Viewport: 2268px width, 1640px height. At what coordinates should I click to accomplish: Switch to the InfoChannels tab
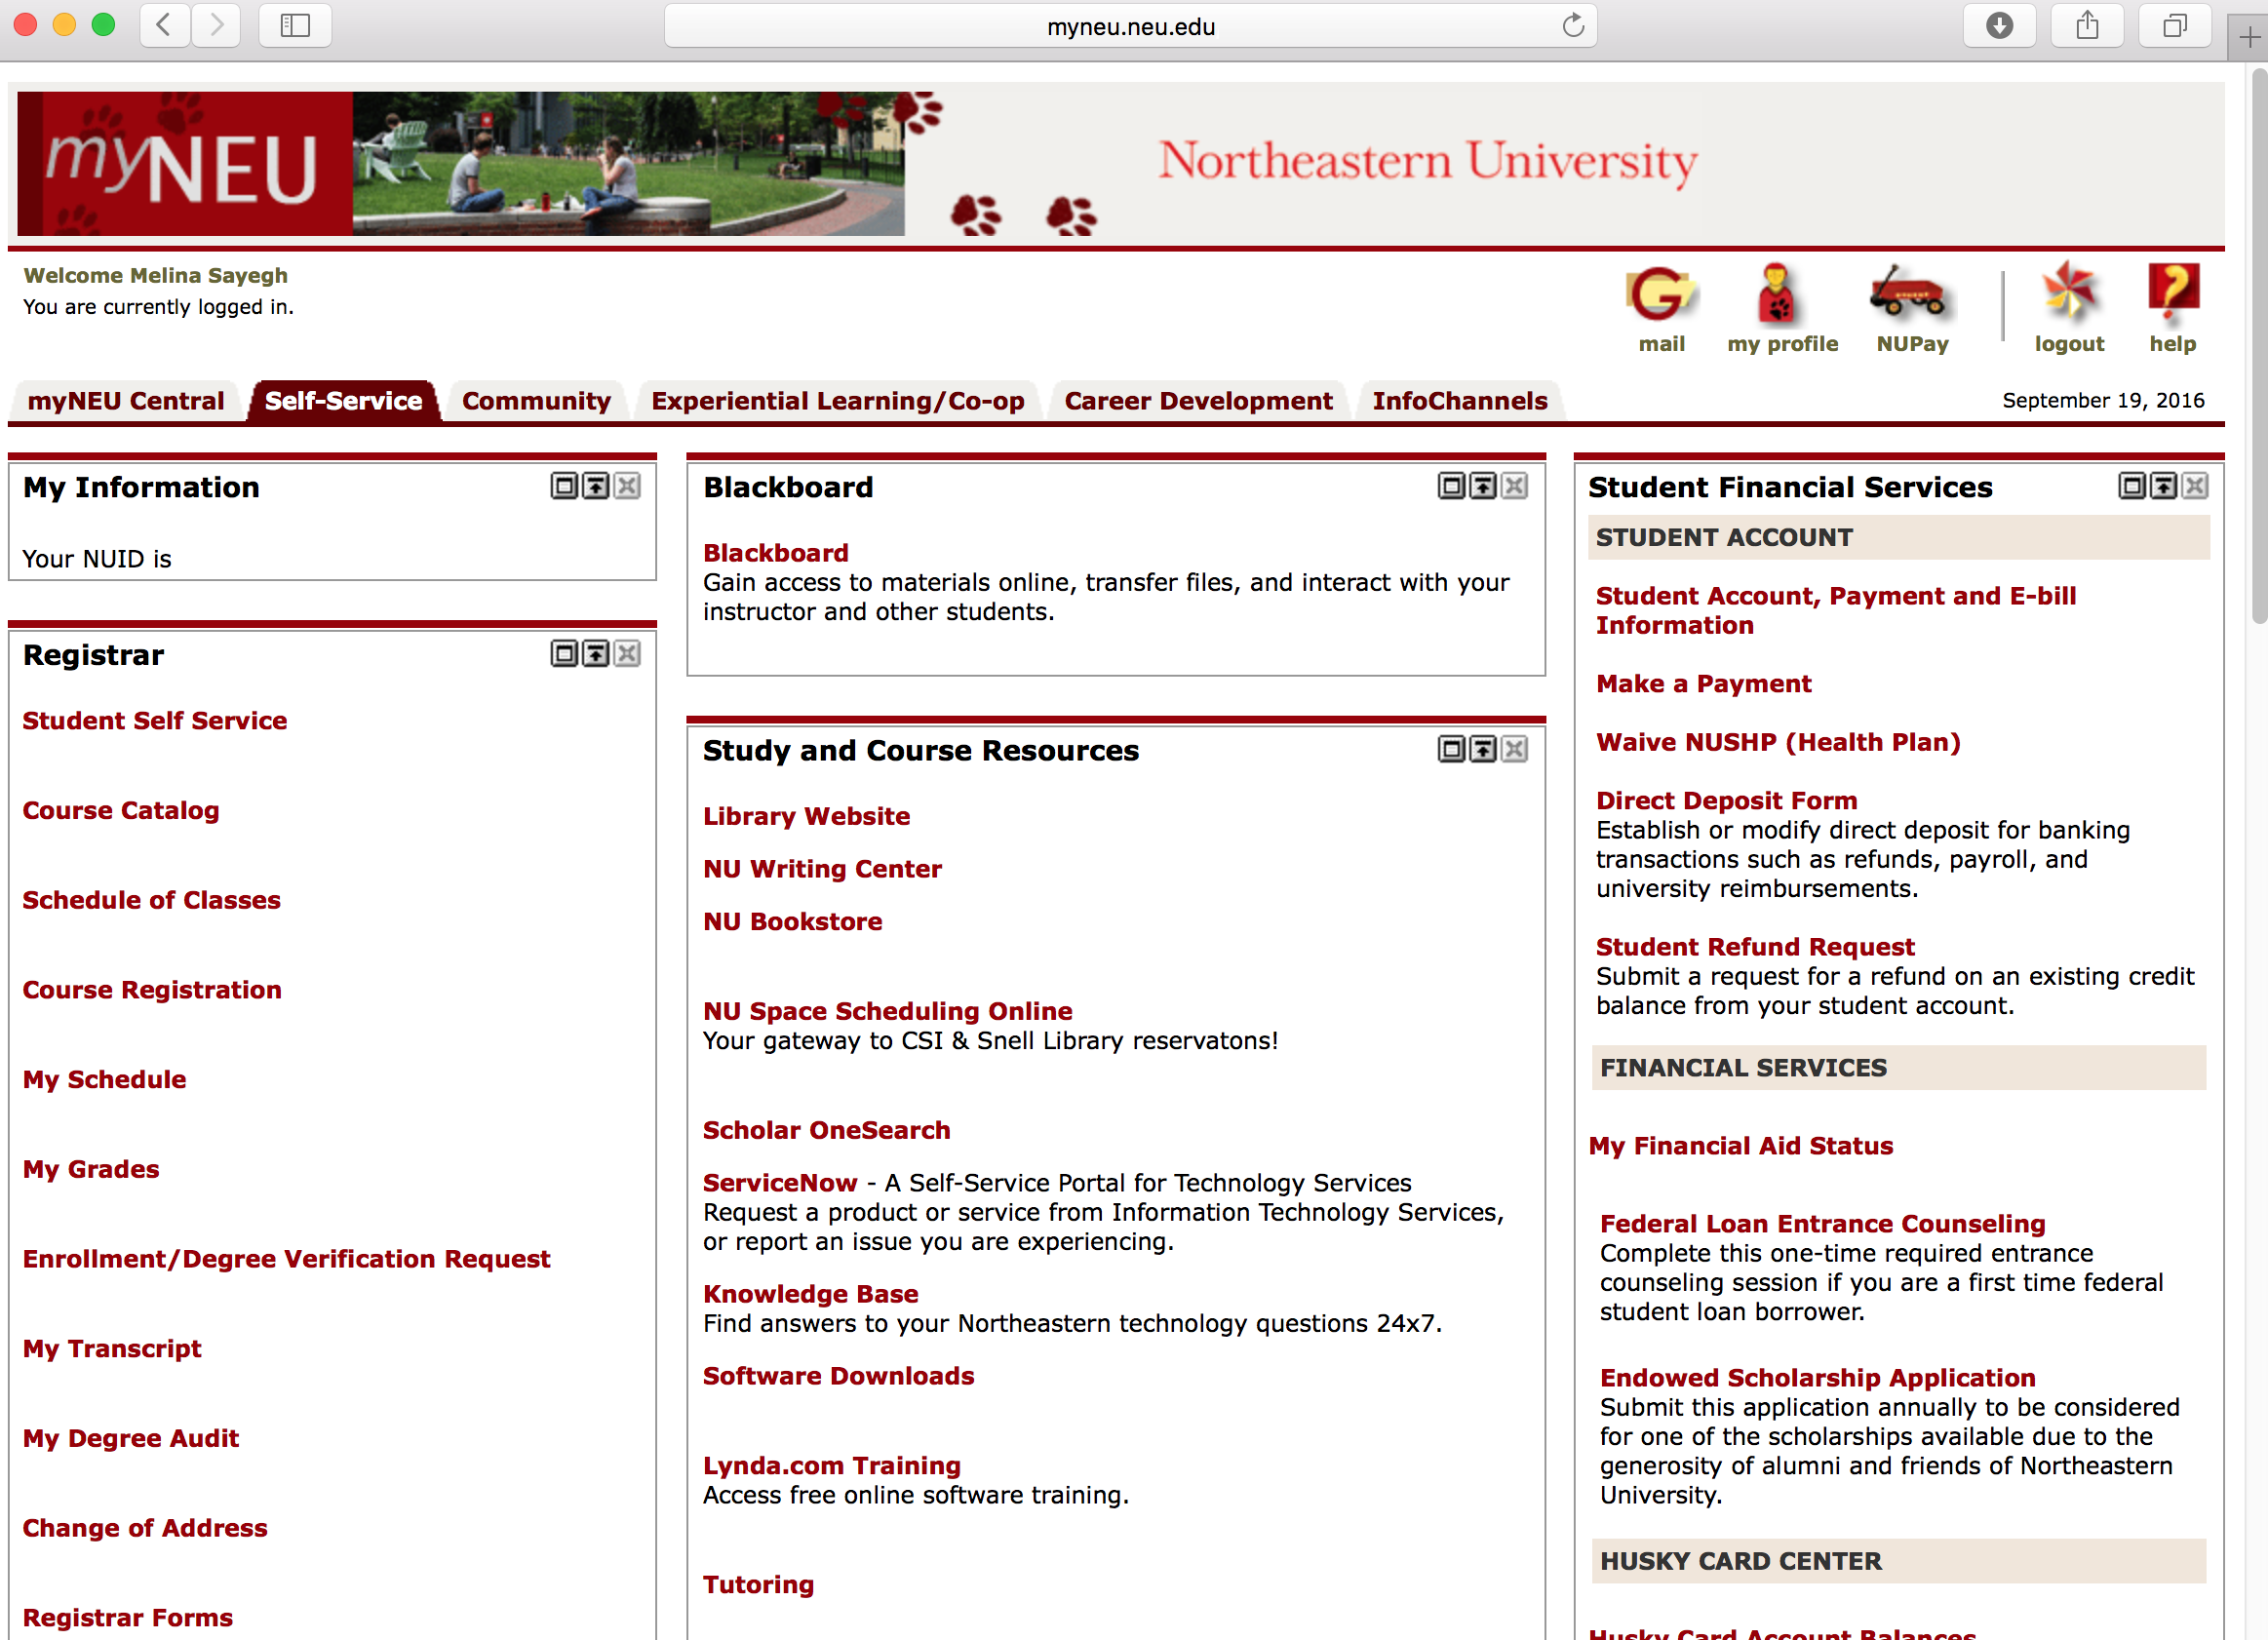(x=1460, y=401)
